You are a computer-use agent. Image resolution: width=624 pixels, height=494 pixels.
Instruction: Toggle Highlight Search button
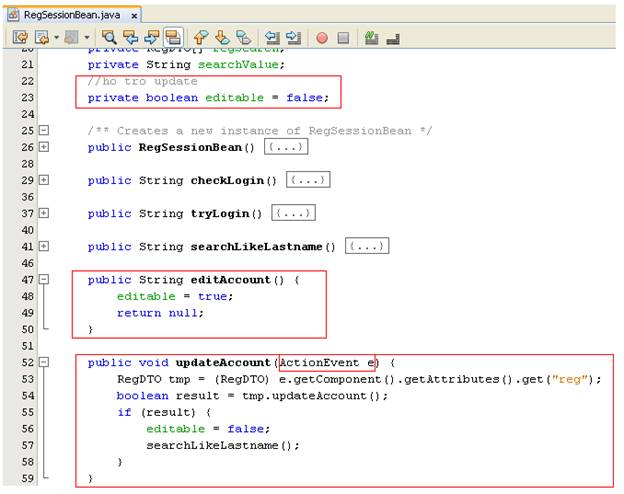pyautogui.click(x=173, y=37)
